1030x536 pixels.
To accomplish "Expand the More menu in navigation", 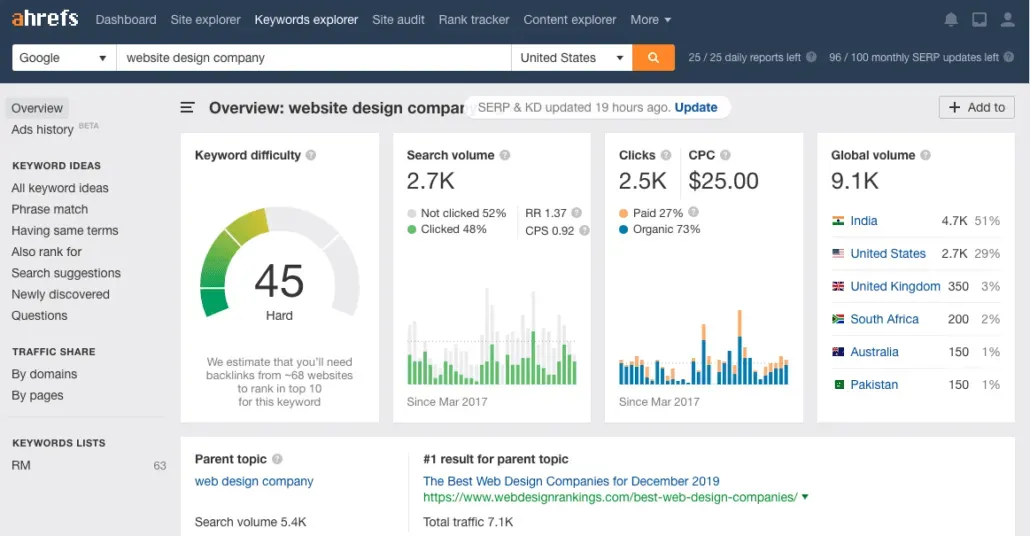I will [x=651, y=20].
